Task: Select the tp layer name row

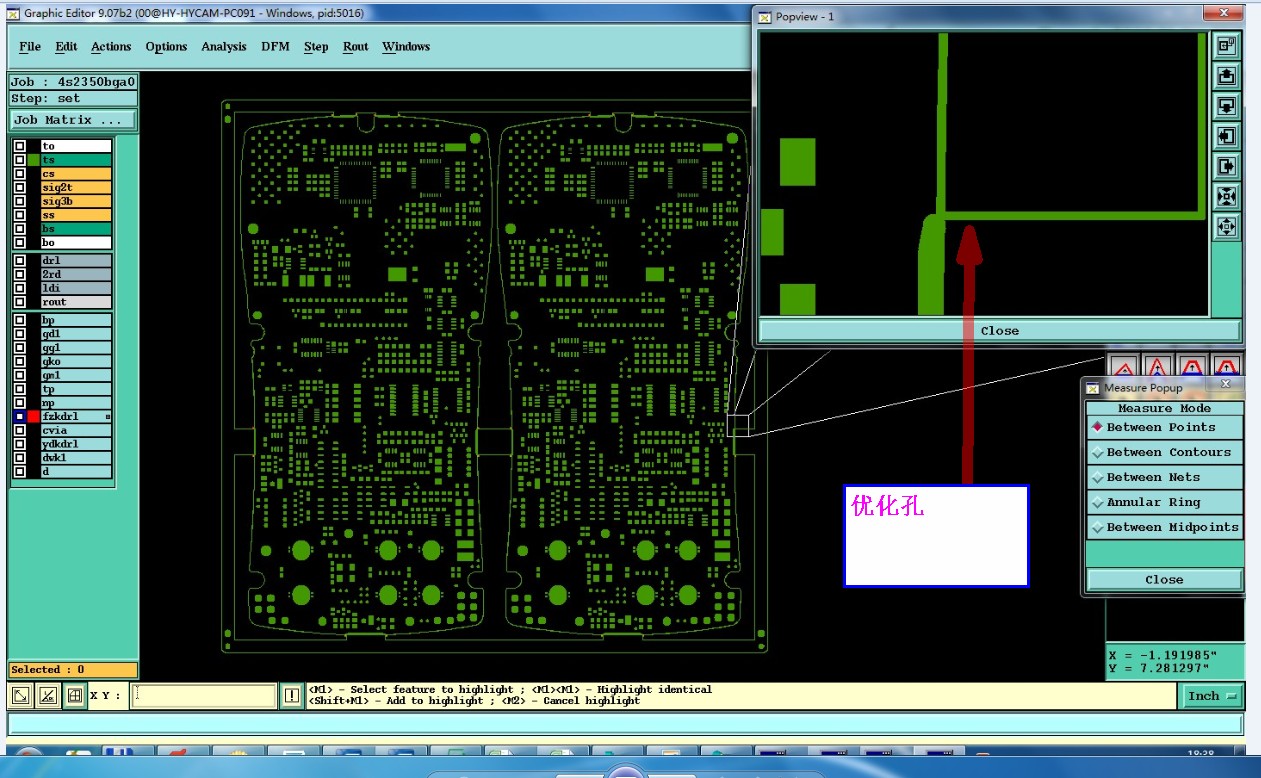Action: [76, 389]
